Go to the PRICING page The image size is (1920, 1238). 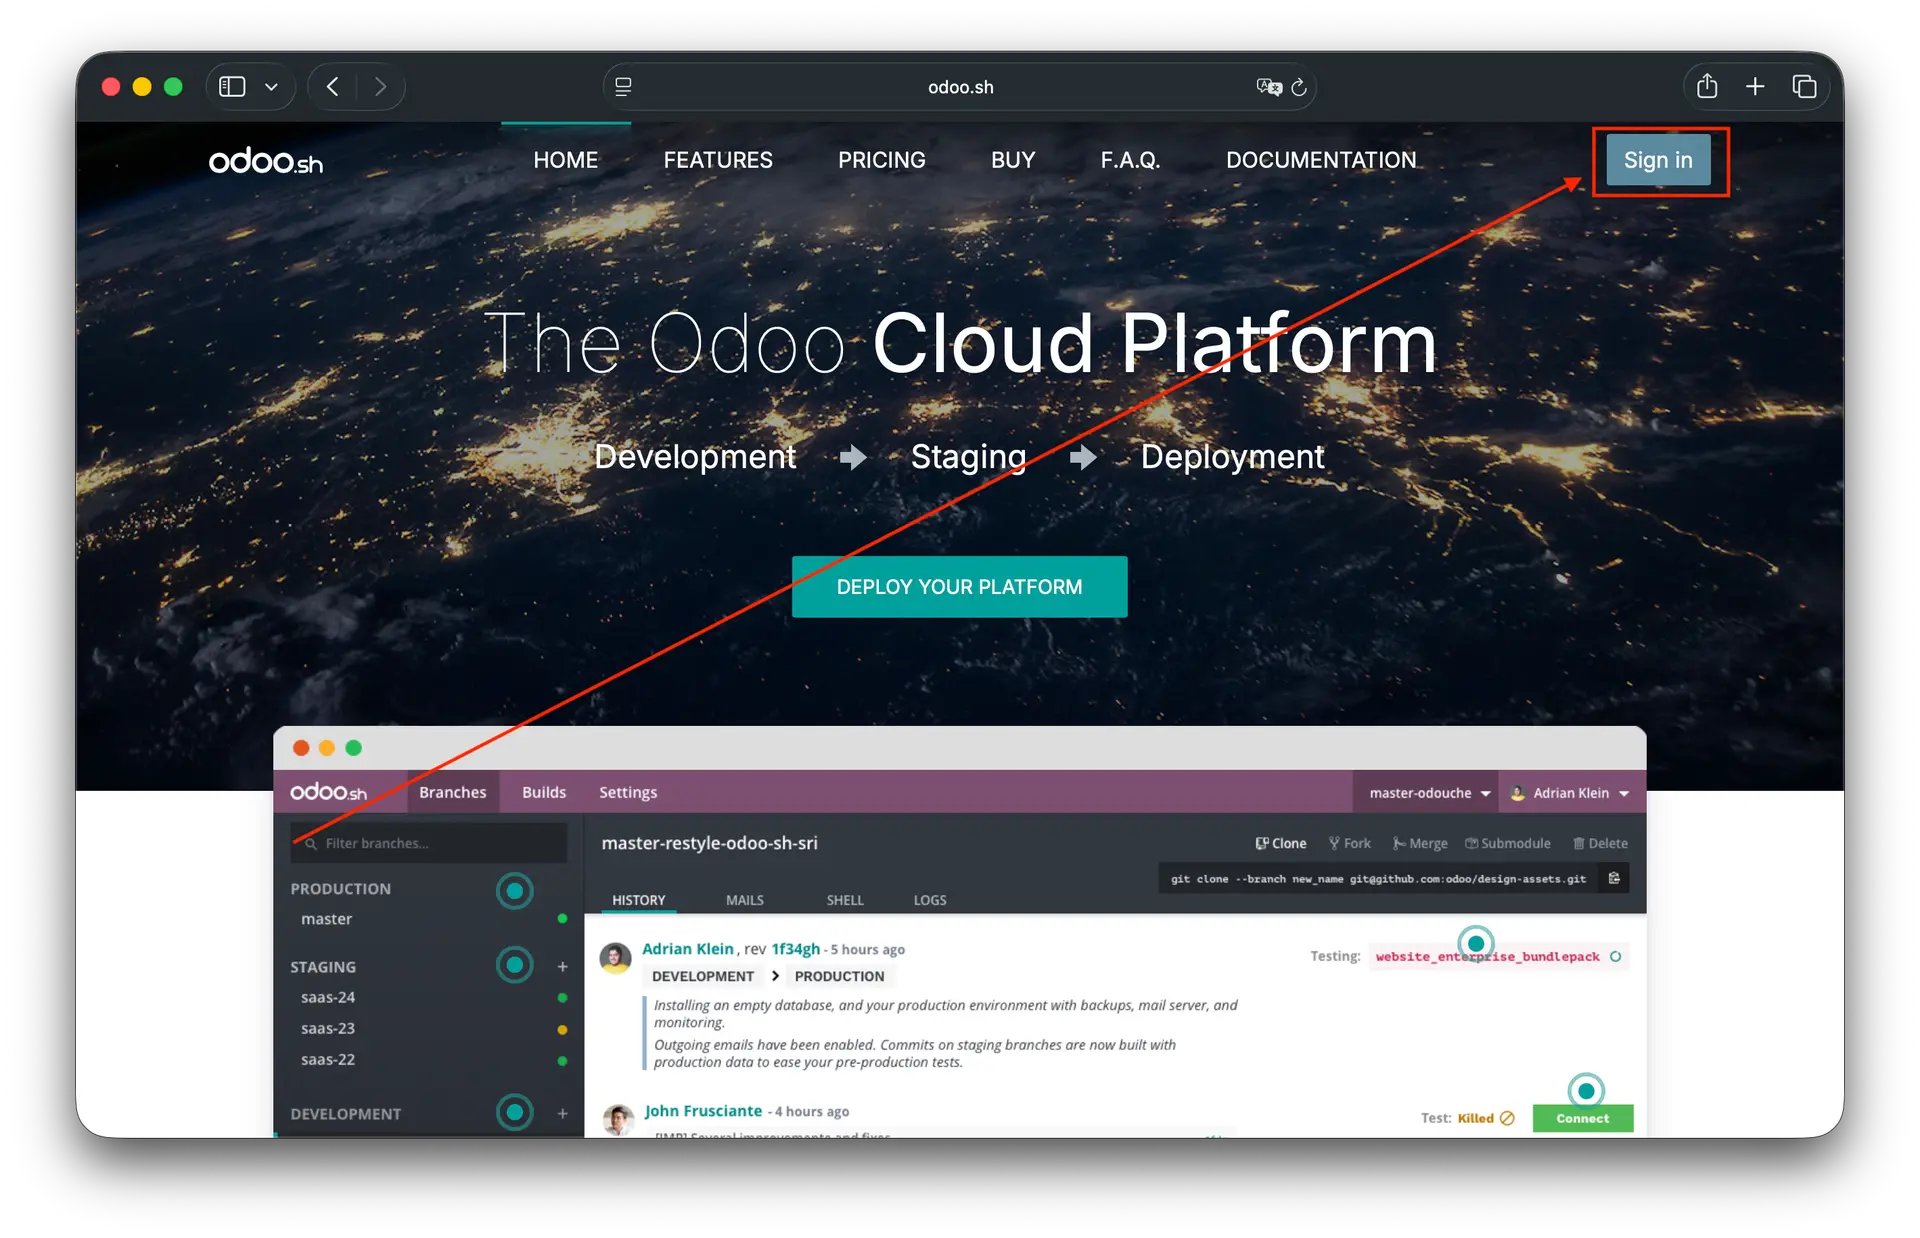[882, 160]
